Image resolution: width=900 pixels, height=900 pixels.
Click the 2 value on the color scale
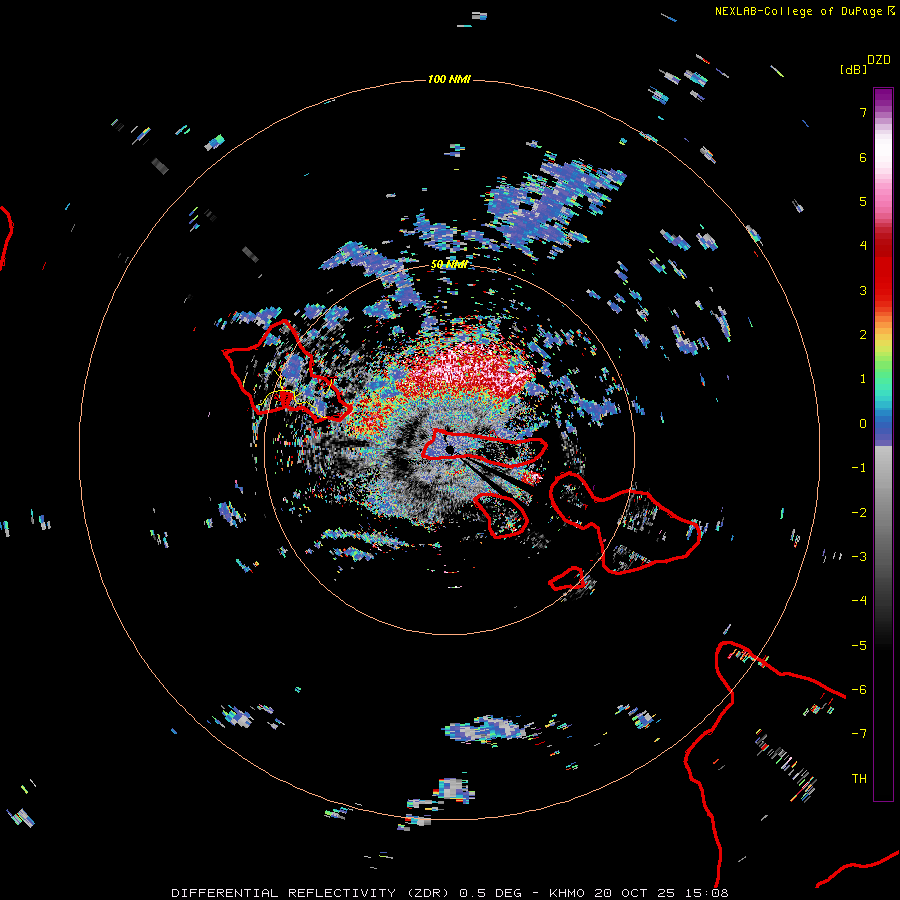tap(863, 335)
